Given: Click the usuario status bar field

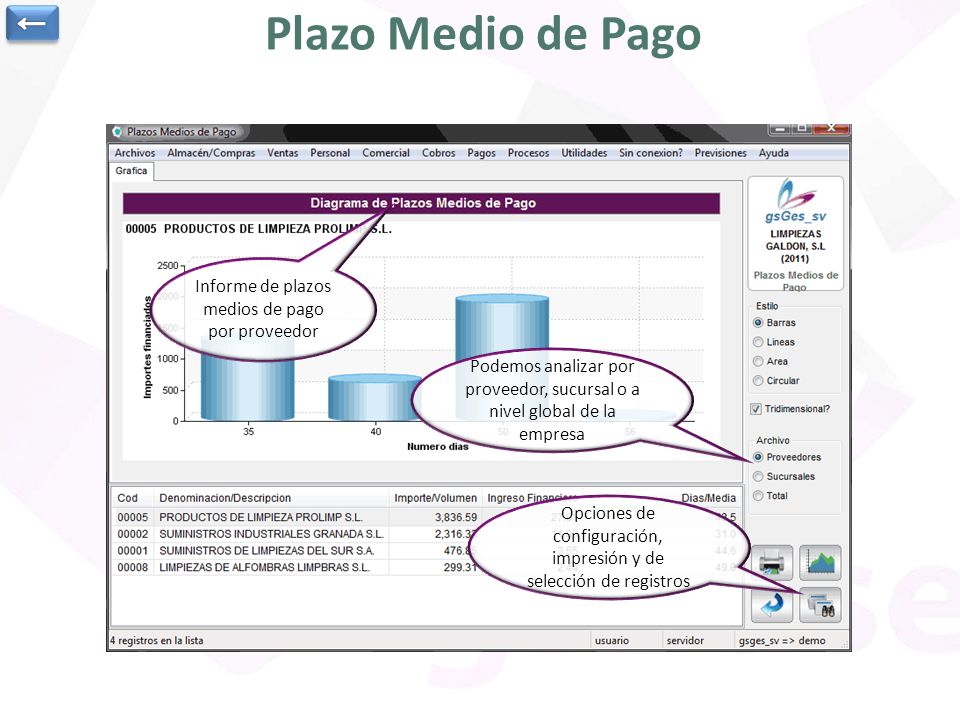Looking at the screenshot, I should [x=612, y=640].
